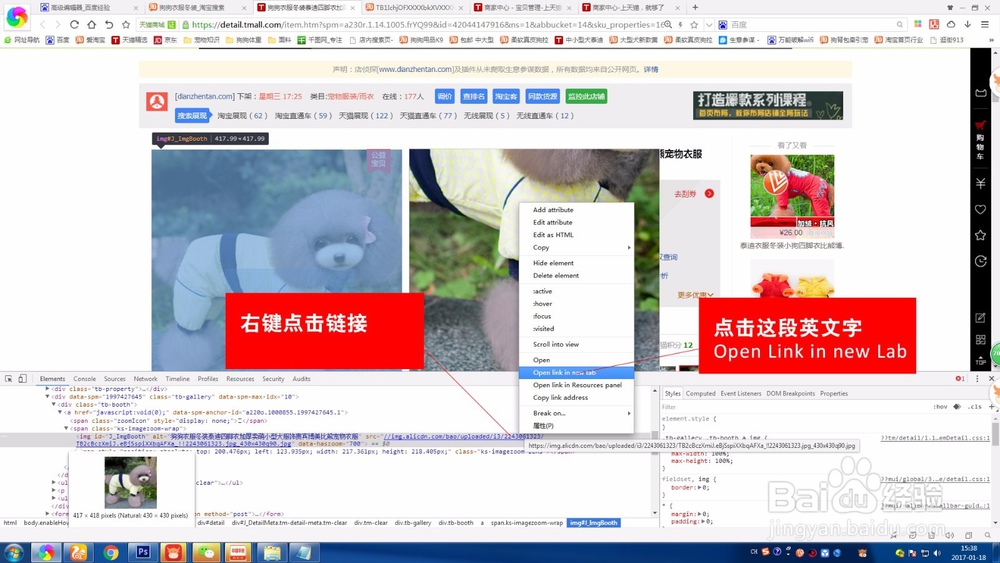
Task: Switch to the Console tab in DevTools
Action: [x=84, y=379]
